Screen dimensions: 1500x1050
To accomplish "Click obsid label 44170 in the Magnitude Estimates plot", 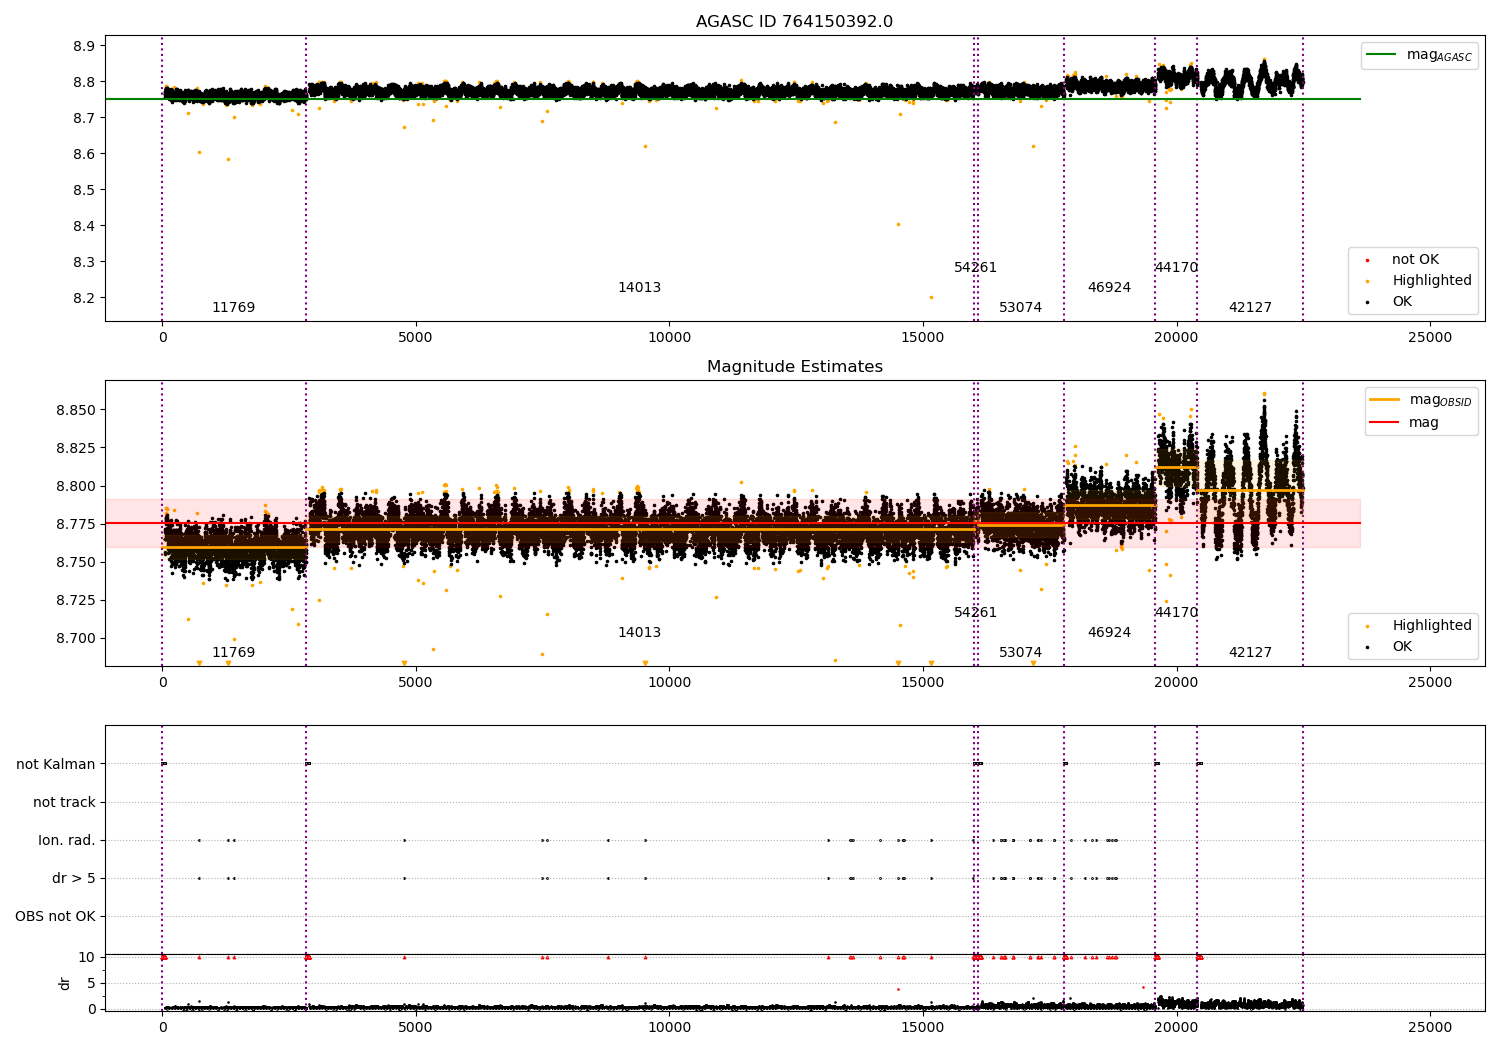I will [x=1176, y=613].
